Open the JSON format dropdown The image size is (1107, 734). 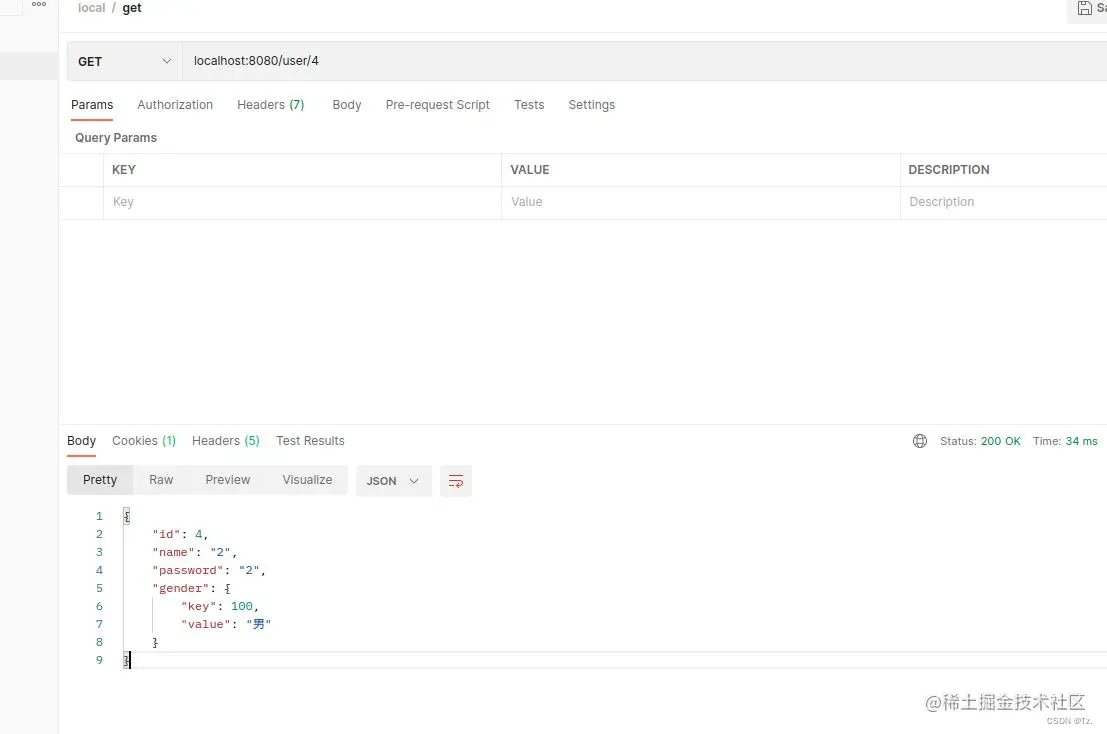(393, 481)
